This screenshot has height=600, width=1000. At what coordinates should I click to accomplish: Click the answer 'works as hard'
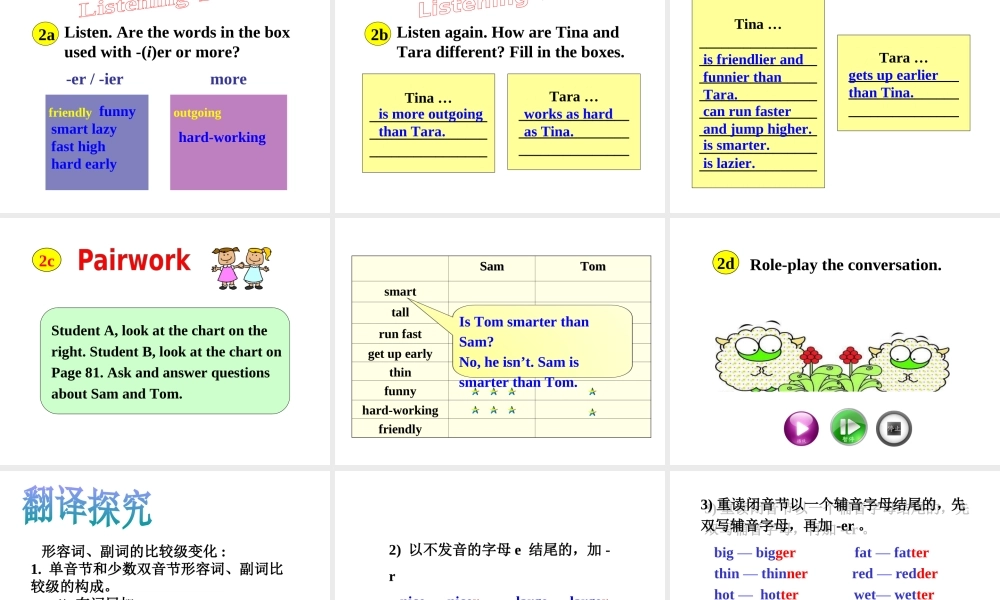568,114
